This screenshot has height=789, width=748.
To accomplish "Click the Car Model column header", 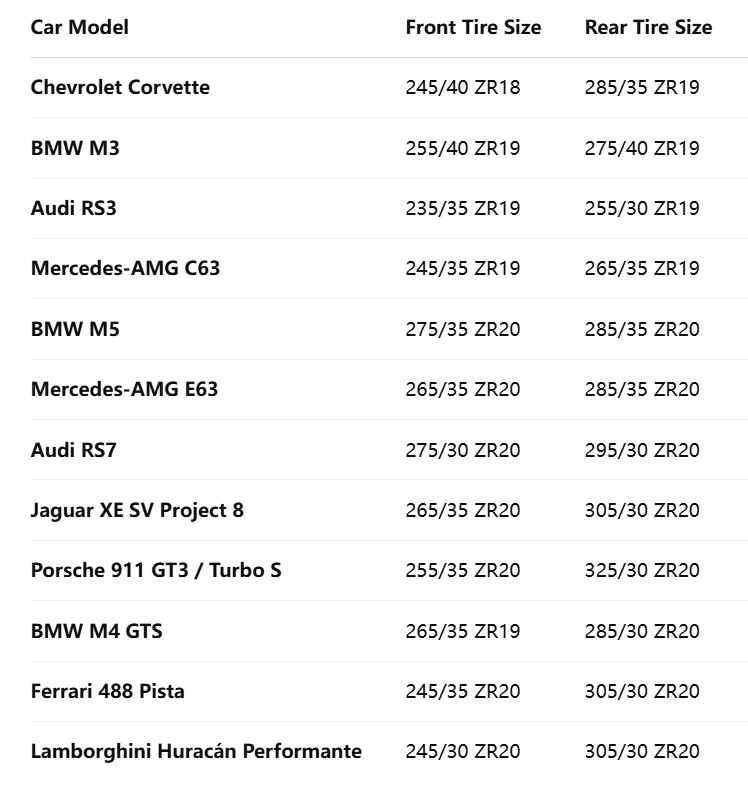I will 80,27.
